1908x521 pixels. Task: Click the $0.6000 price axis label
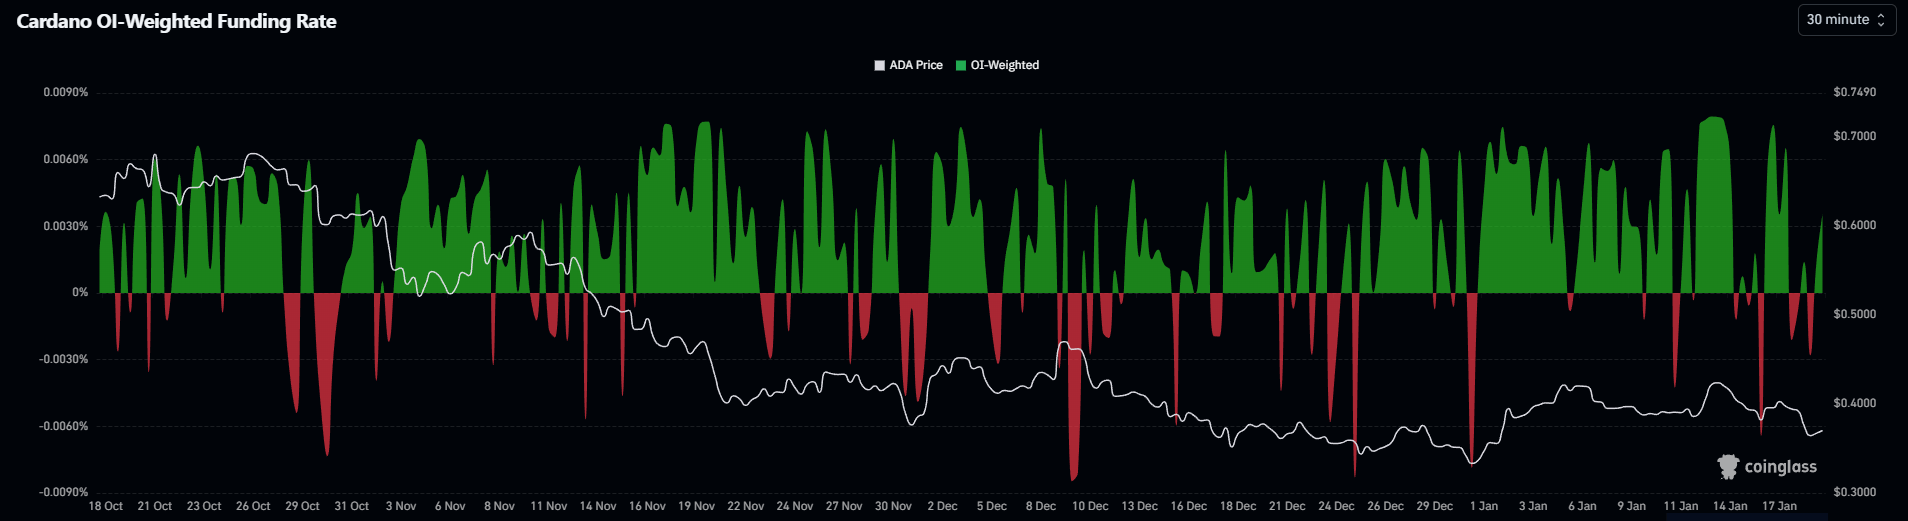(1855, 225)
